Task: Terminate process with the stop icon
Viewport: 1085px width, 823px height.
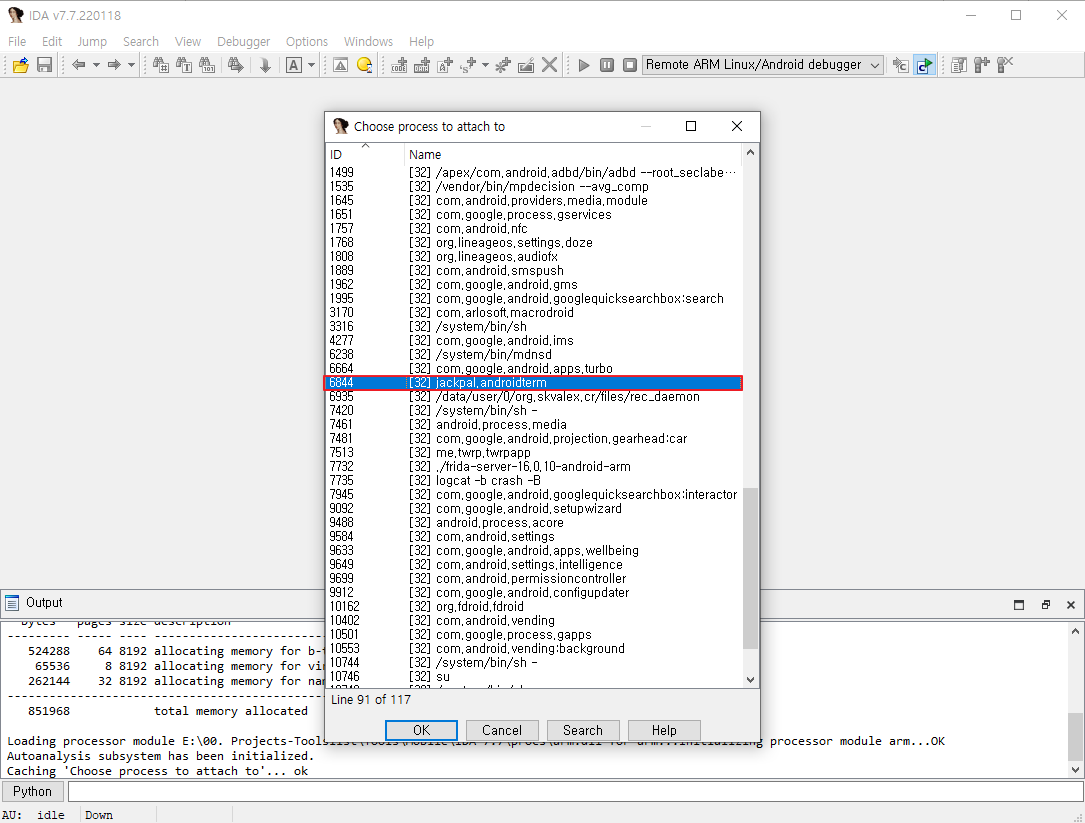Action: [630, 65]
